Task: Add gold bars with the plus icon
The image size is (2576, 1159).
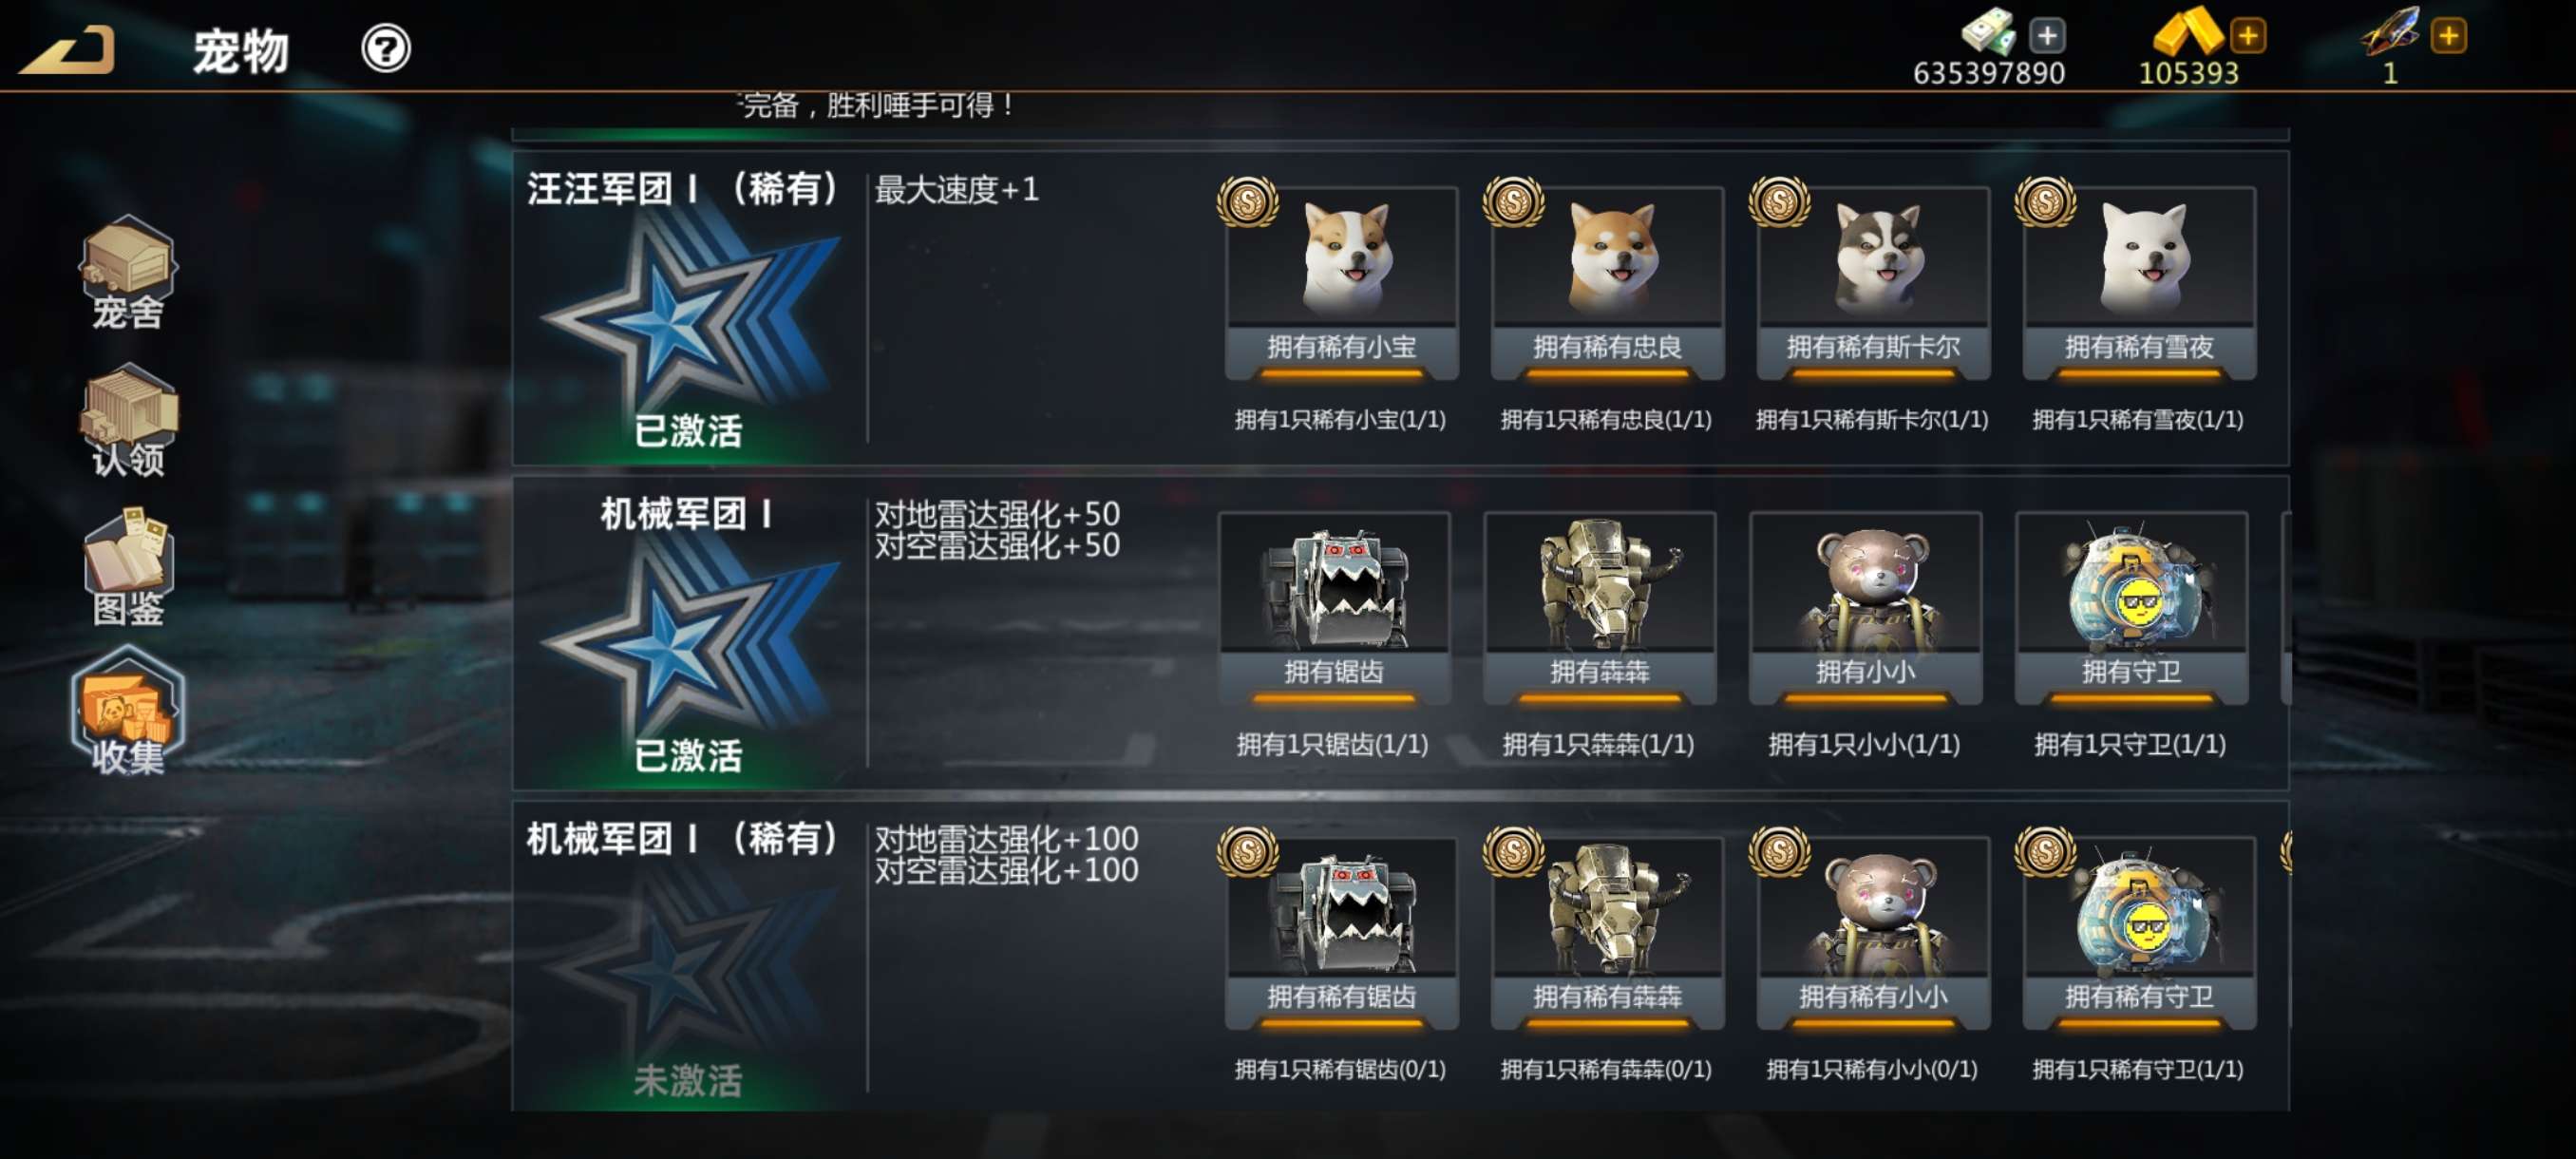Action: [2247, 36]
